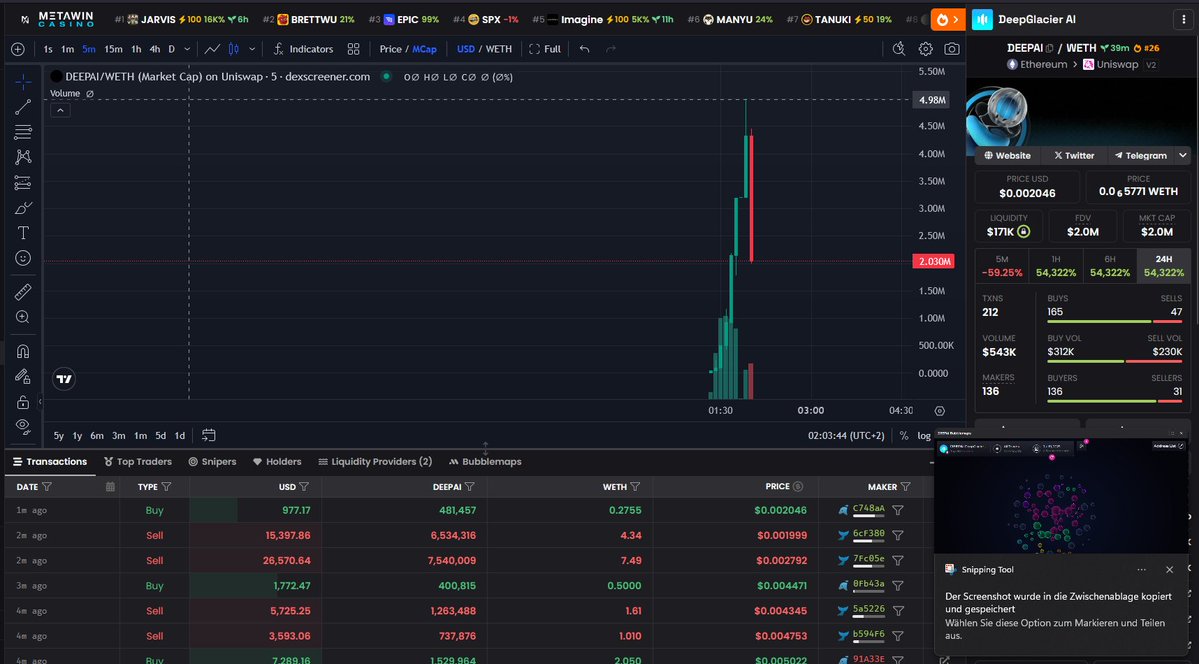Viewport: 1199px width, 664px height.
Task: Open the Bubblemaps tab
Action: pos(485,461)
